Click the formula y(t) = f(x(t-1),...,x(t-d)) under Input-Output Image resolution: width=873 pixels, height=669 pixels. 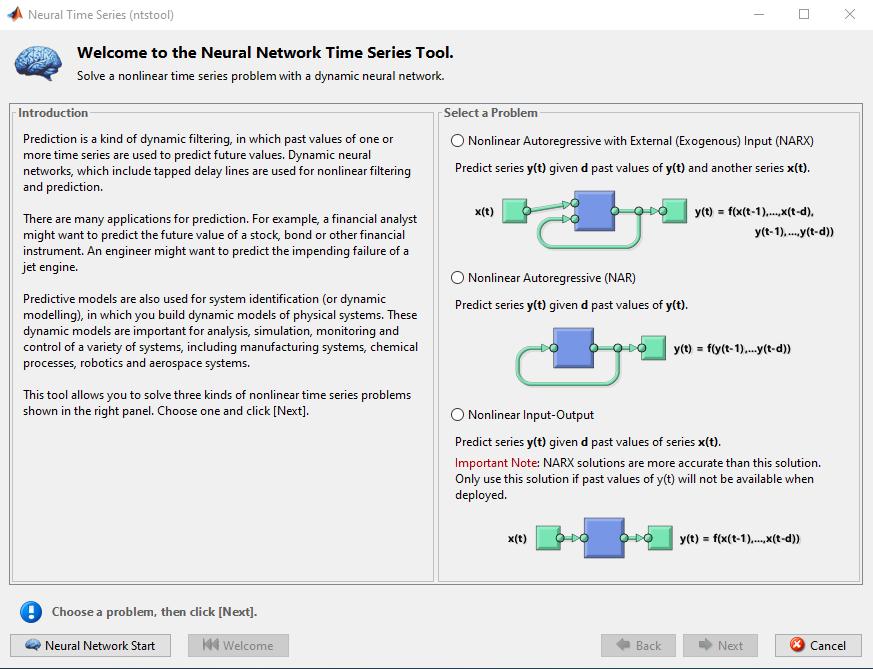739,538
